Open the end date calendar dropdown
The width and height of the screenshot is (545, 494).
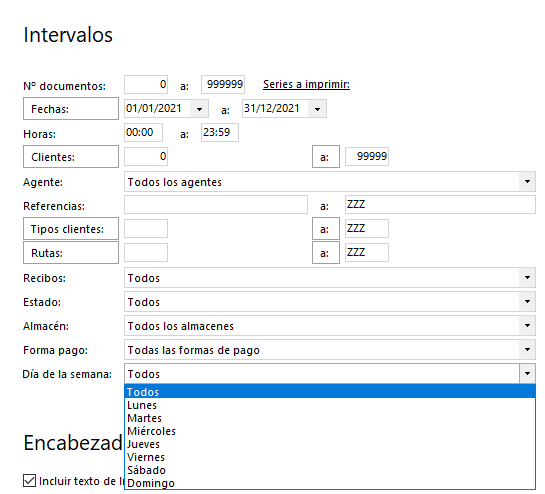[x=317, y=109]
